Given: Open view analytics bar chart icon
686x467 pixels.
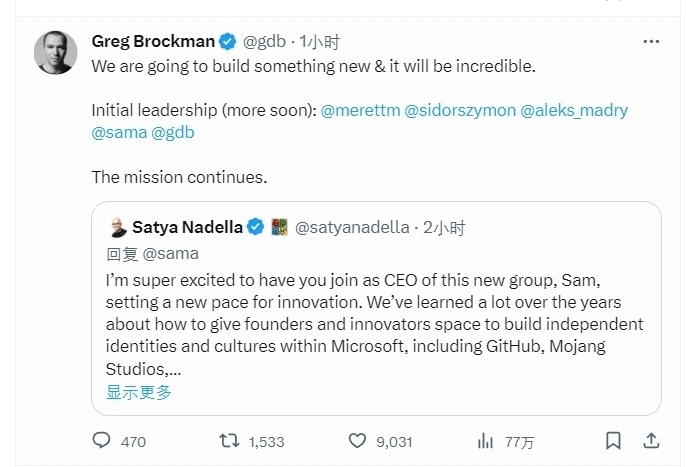Looking at the screenshot, I should [x=486, y=441].
